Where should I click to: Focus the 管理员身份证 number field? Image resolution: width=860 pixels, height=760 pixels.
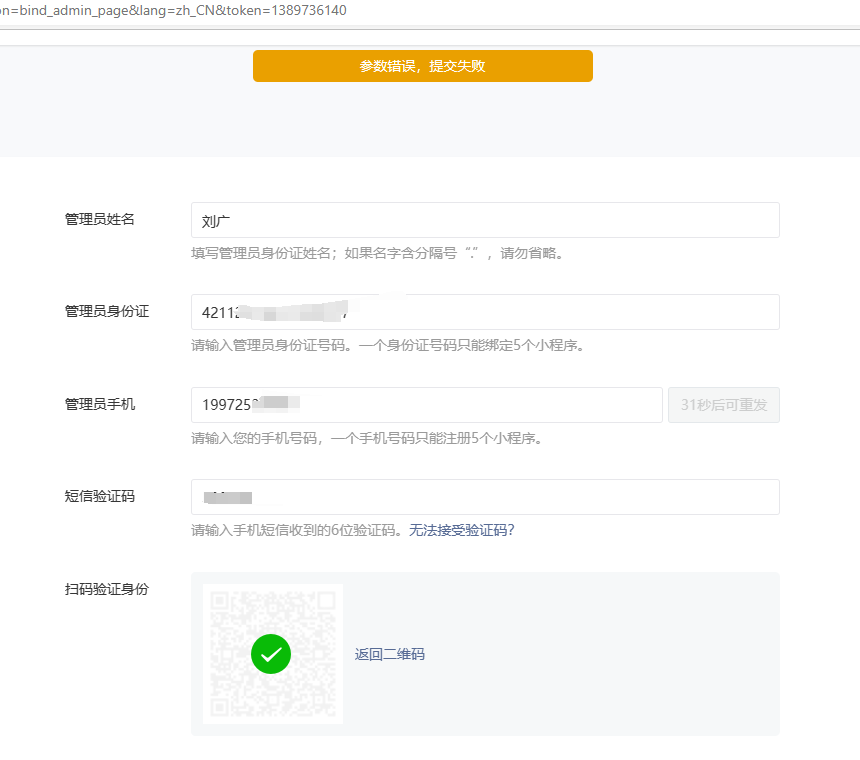click(485, 312)
